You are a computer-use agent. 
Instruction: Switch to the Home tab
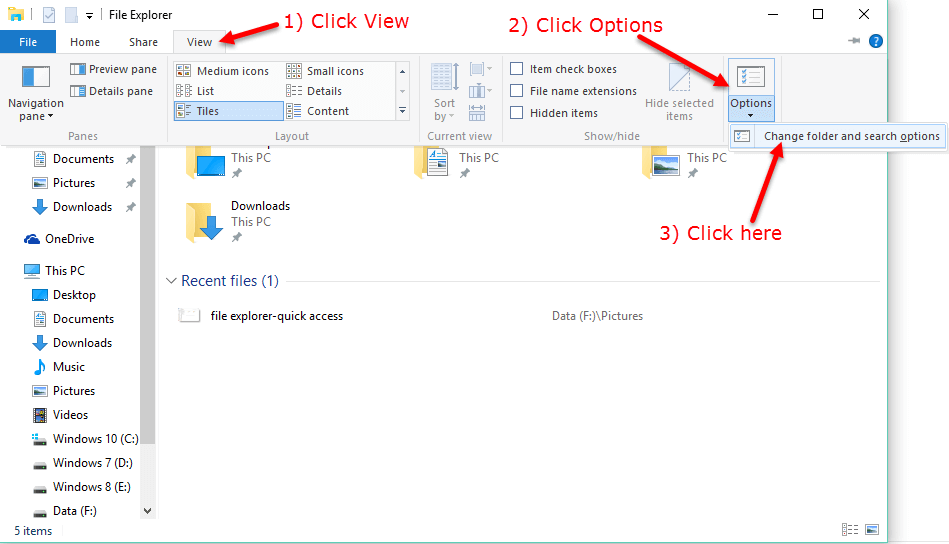[x=85, y=42]
